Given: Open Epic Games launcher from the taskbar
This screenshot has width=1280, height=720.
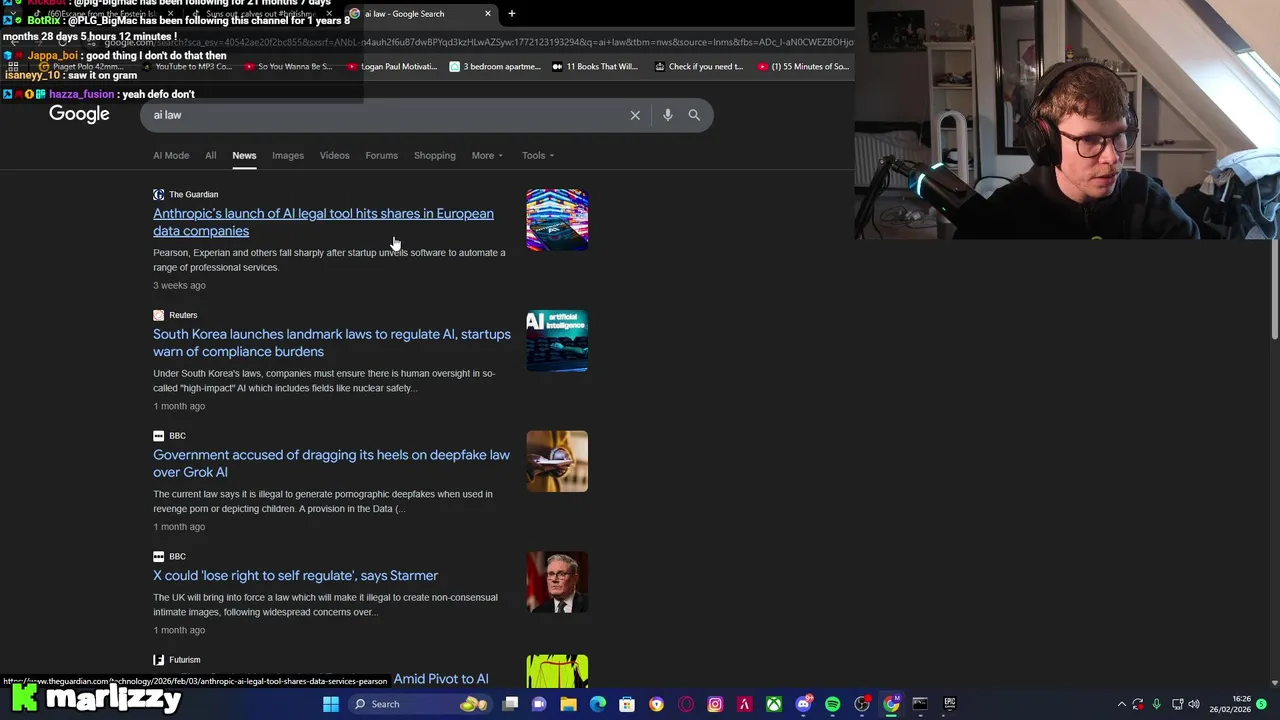Looking at the screenshot, I should click(949, 704).
